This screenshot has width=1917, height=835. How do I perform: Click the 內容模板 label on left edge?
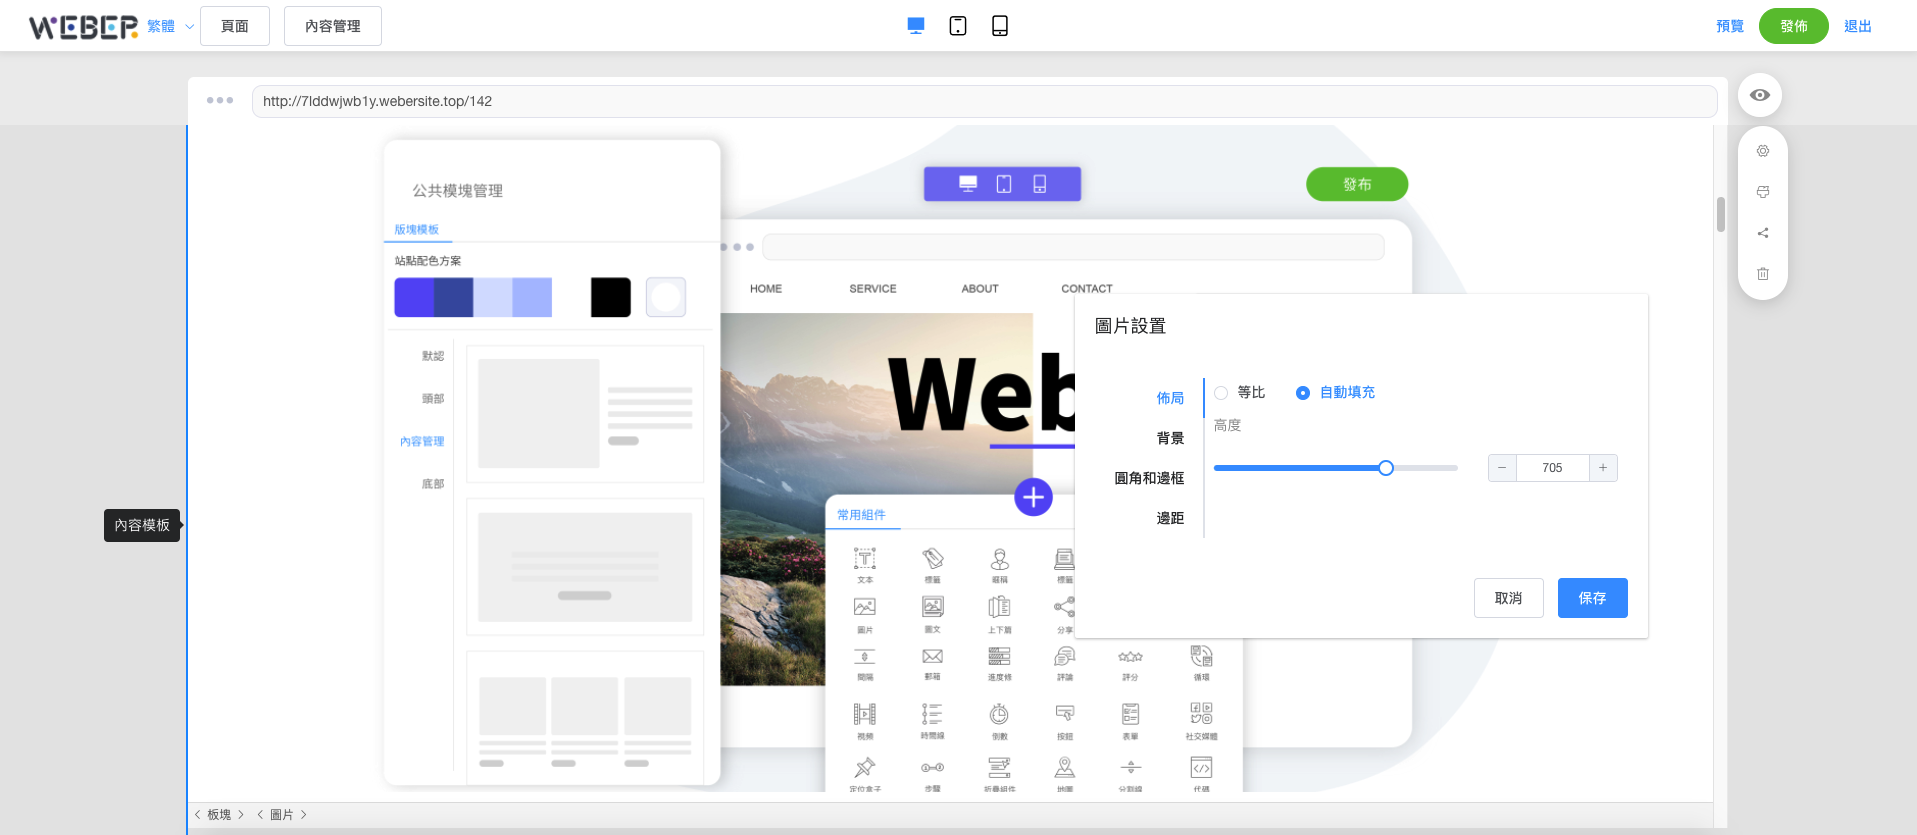click(x=142, y=525)
